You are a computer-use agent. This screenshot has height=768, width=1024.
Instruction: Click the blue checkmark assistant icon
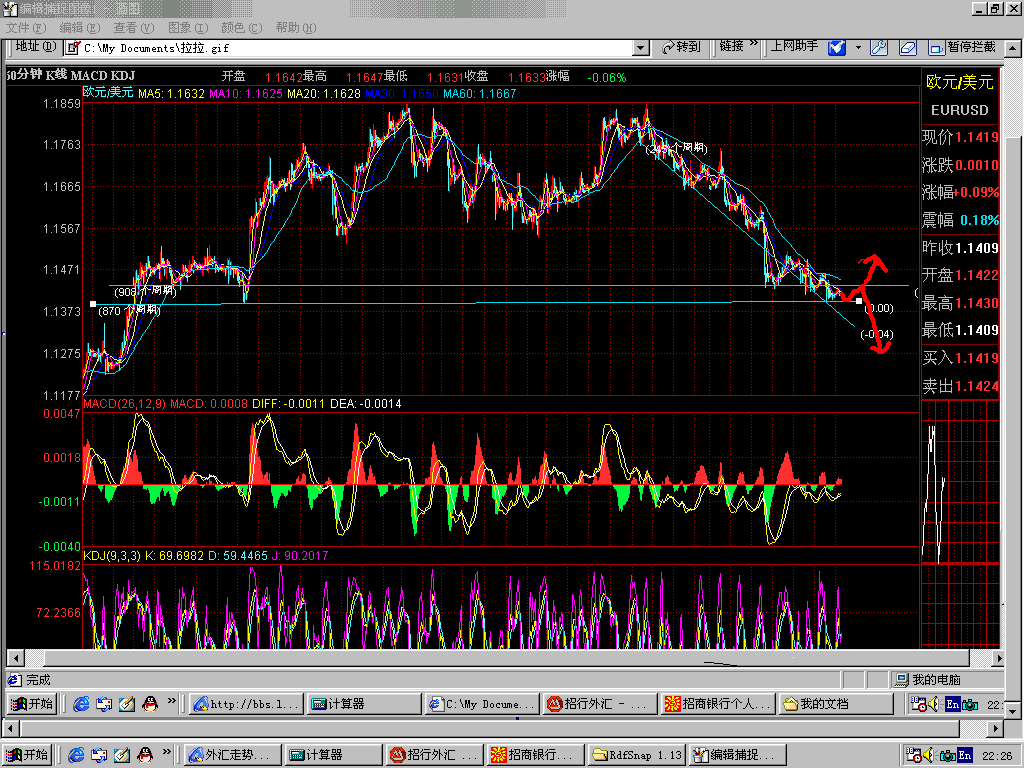pos(837,47)
